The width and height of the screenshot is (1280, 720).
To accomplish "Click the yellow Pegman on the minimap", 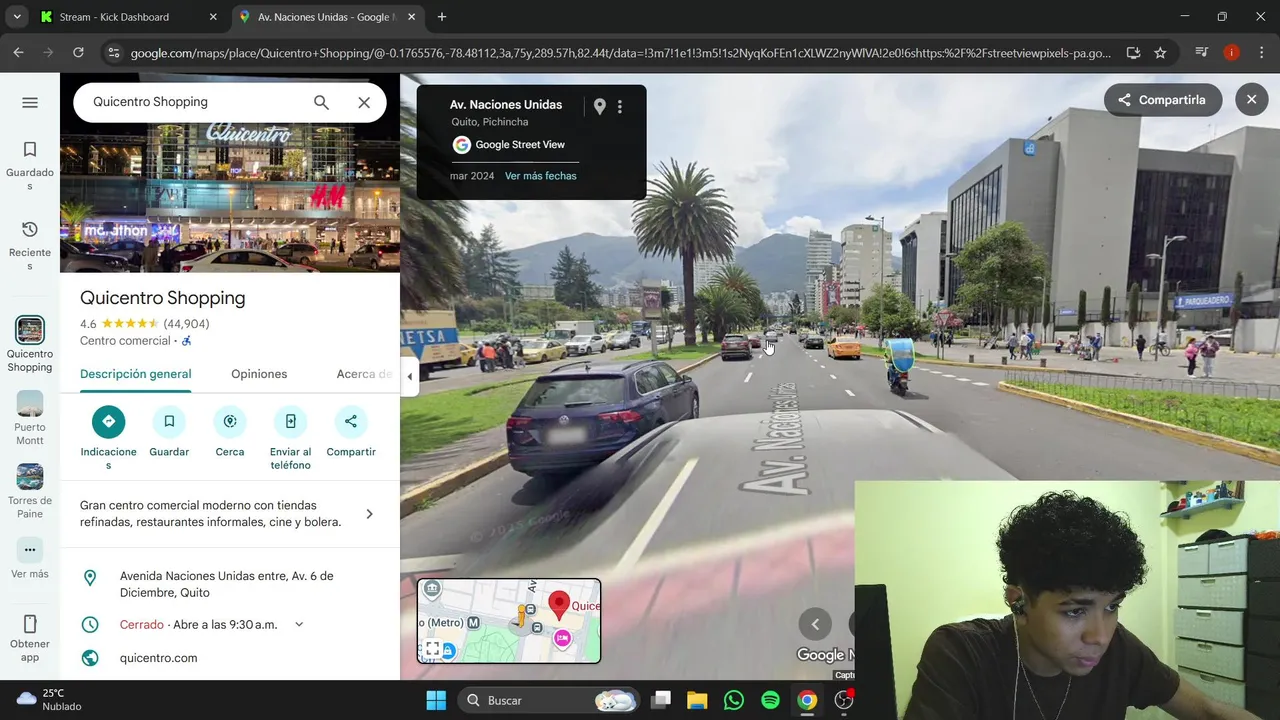I will tap(521, 616).
